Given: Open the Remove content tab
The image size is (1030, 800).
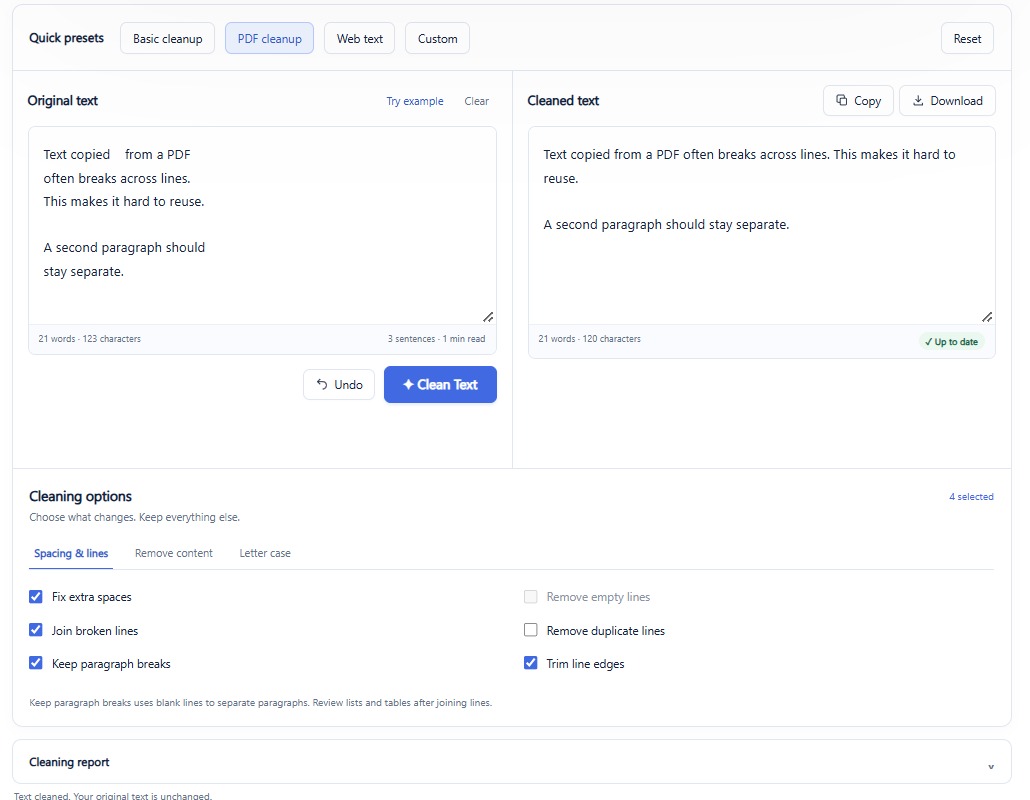Looking at the screenshot, I should pos(173,553).
